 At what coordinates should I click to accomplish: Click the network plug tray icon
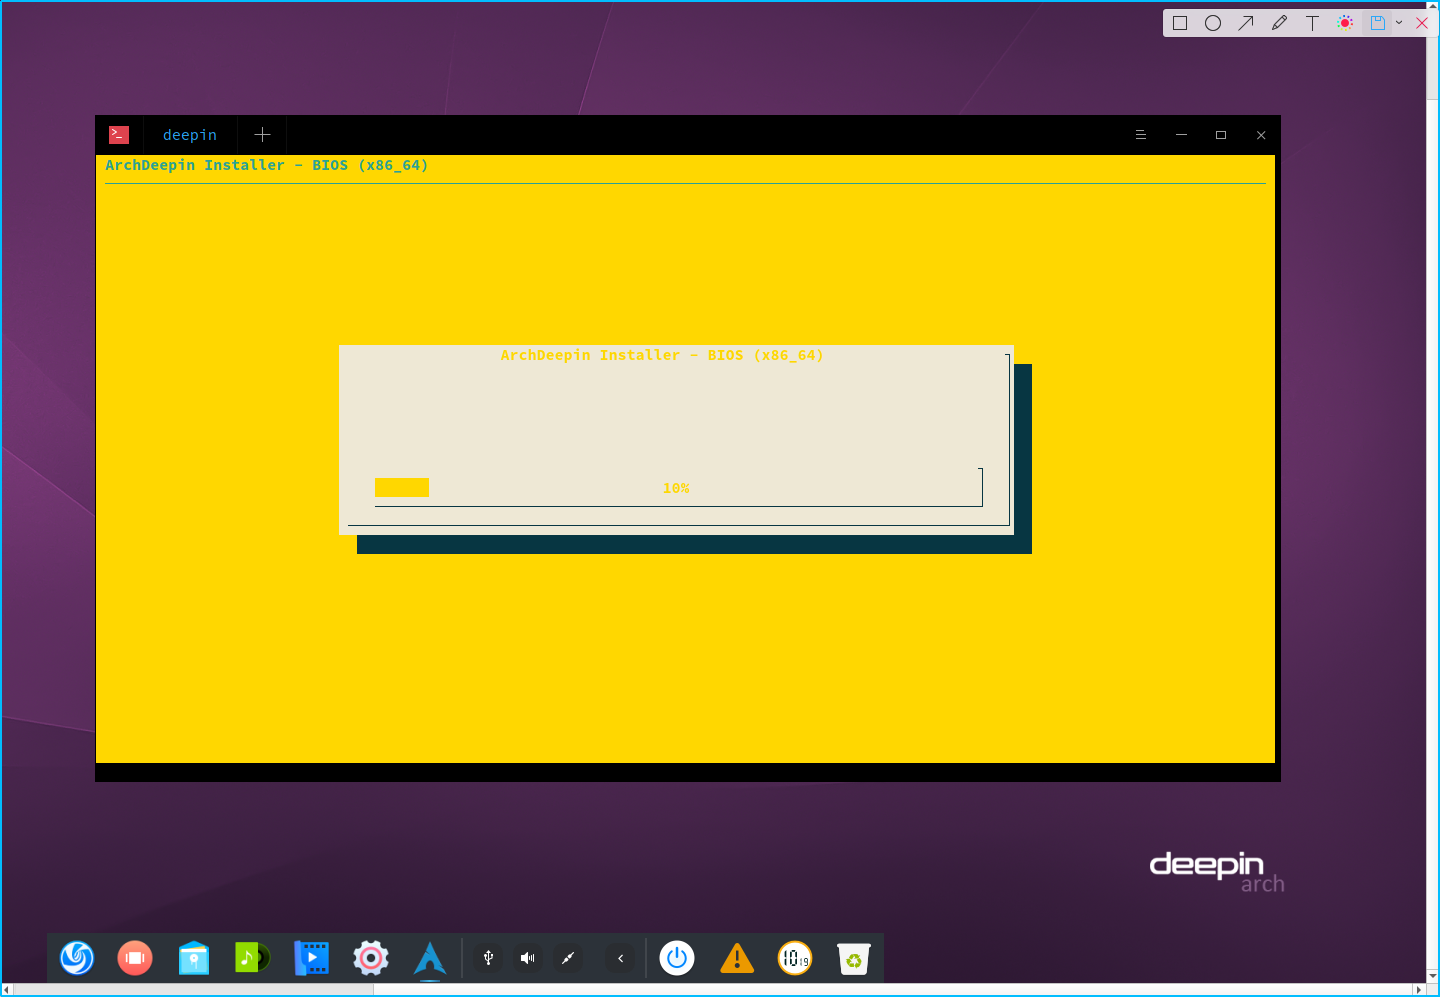click(x=567, y=958)
